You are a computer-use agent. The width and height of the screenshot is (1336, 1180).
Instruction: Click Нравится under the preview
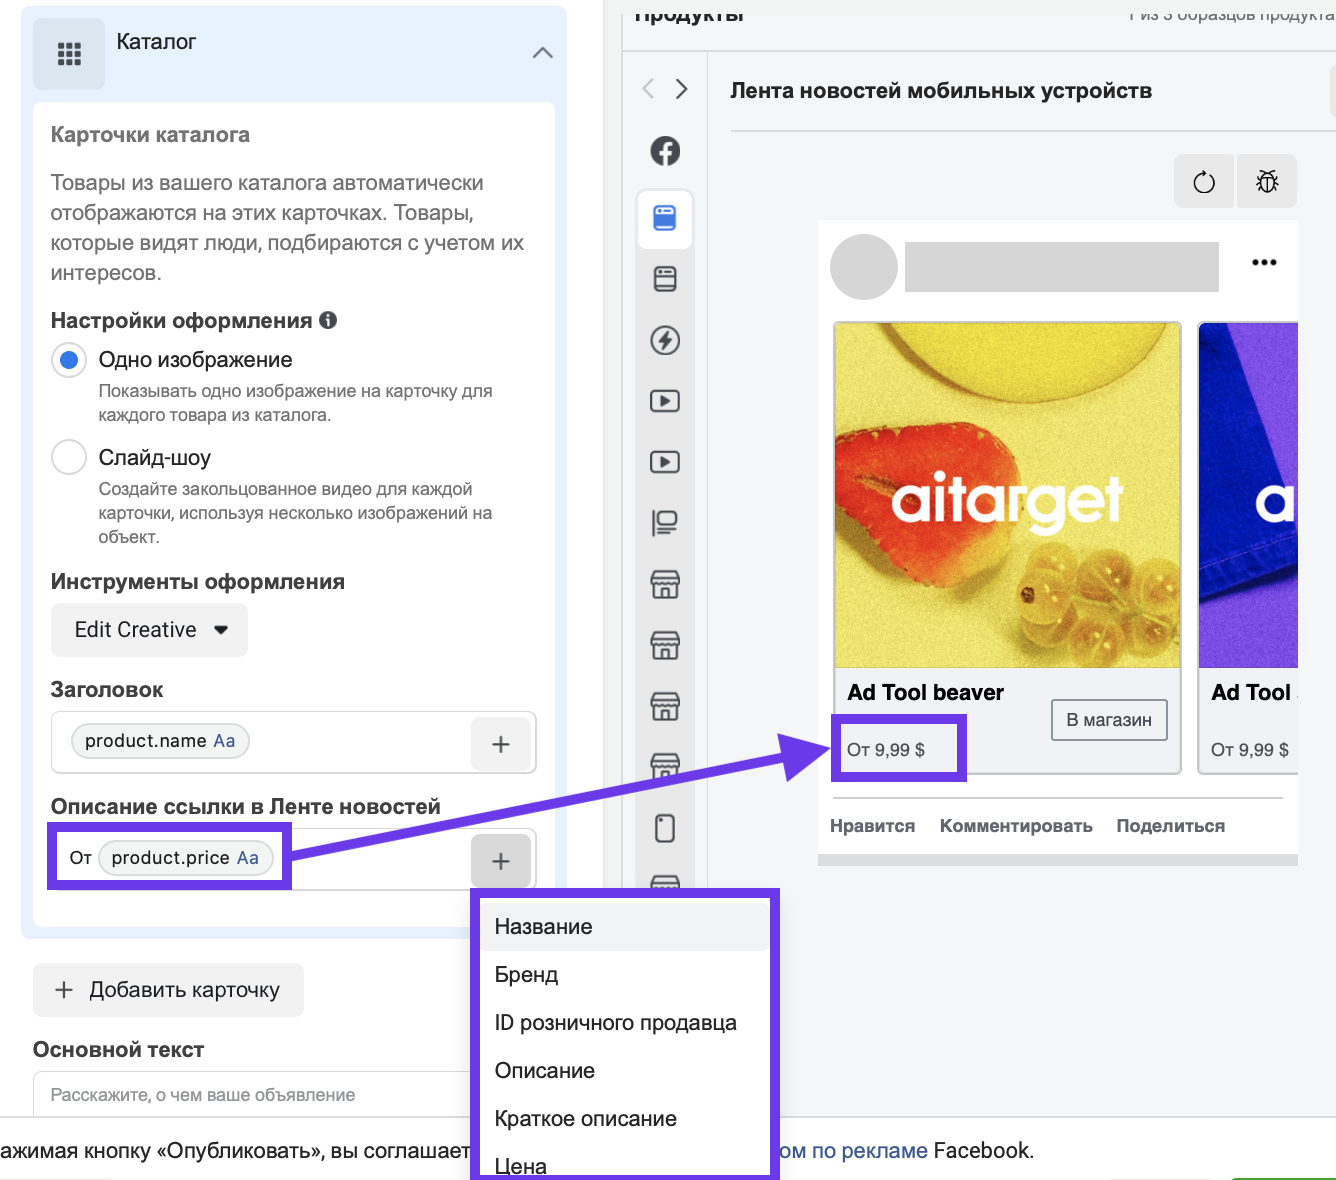pyautogui.click(x=873, y=826)
